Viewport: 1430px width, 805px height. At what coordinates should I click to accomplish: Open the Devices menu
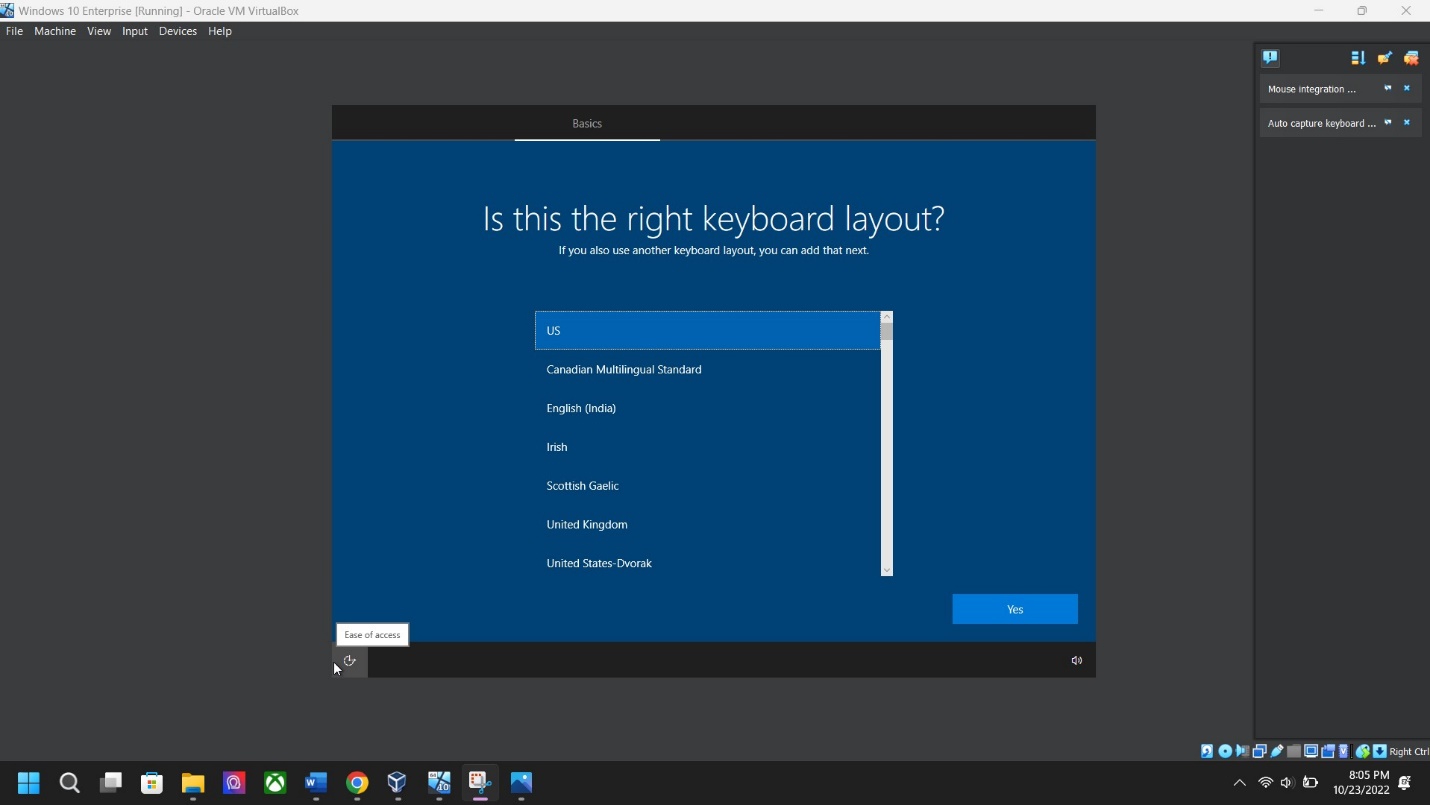178,31
